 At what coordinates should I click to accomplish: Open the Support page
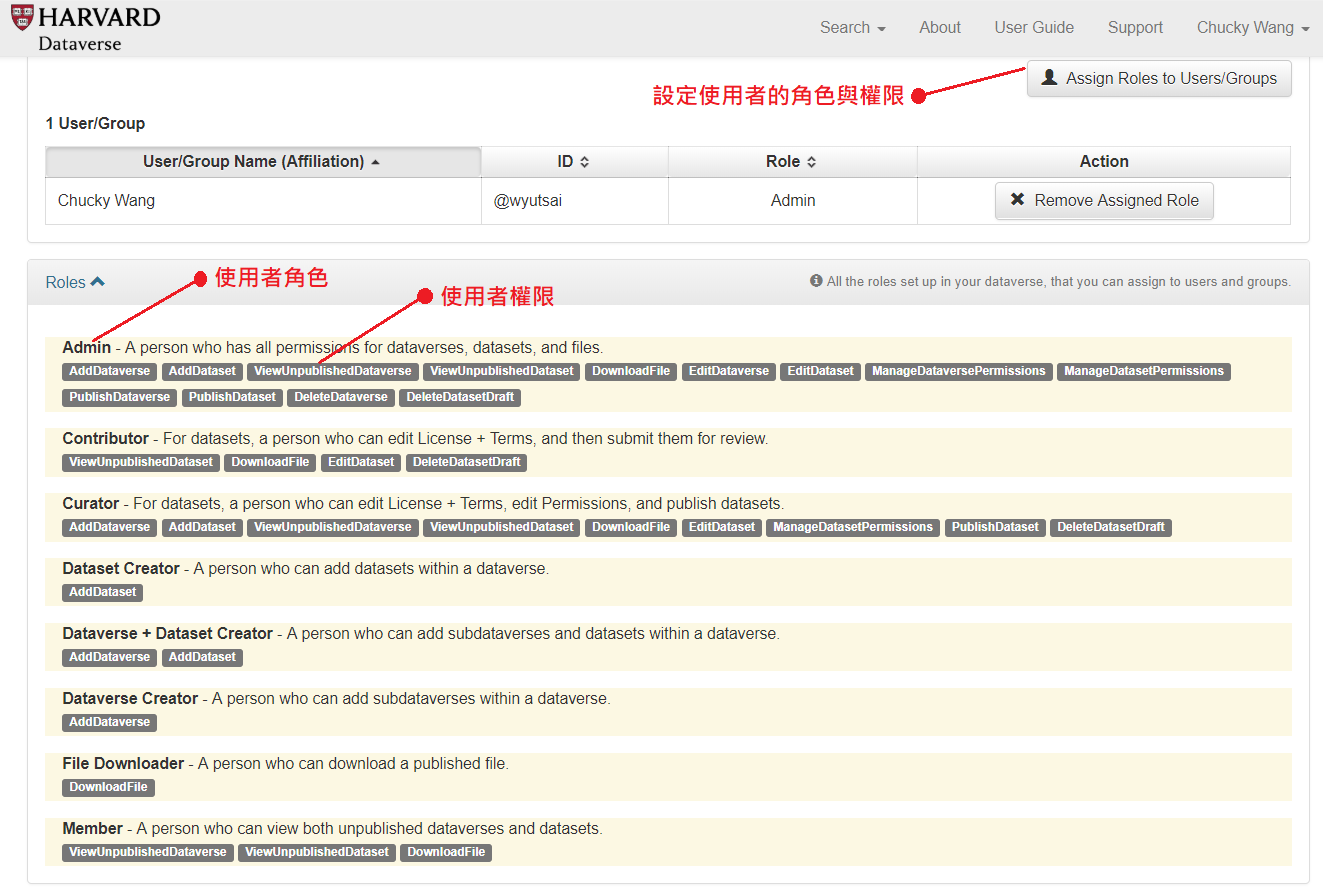pos(1135,28)
